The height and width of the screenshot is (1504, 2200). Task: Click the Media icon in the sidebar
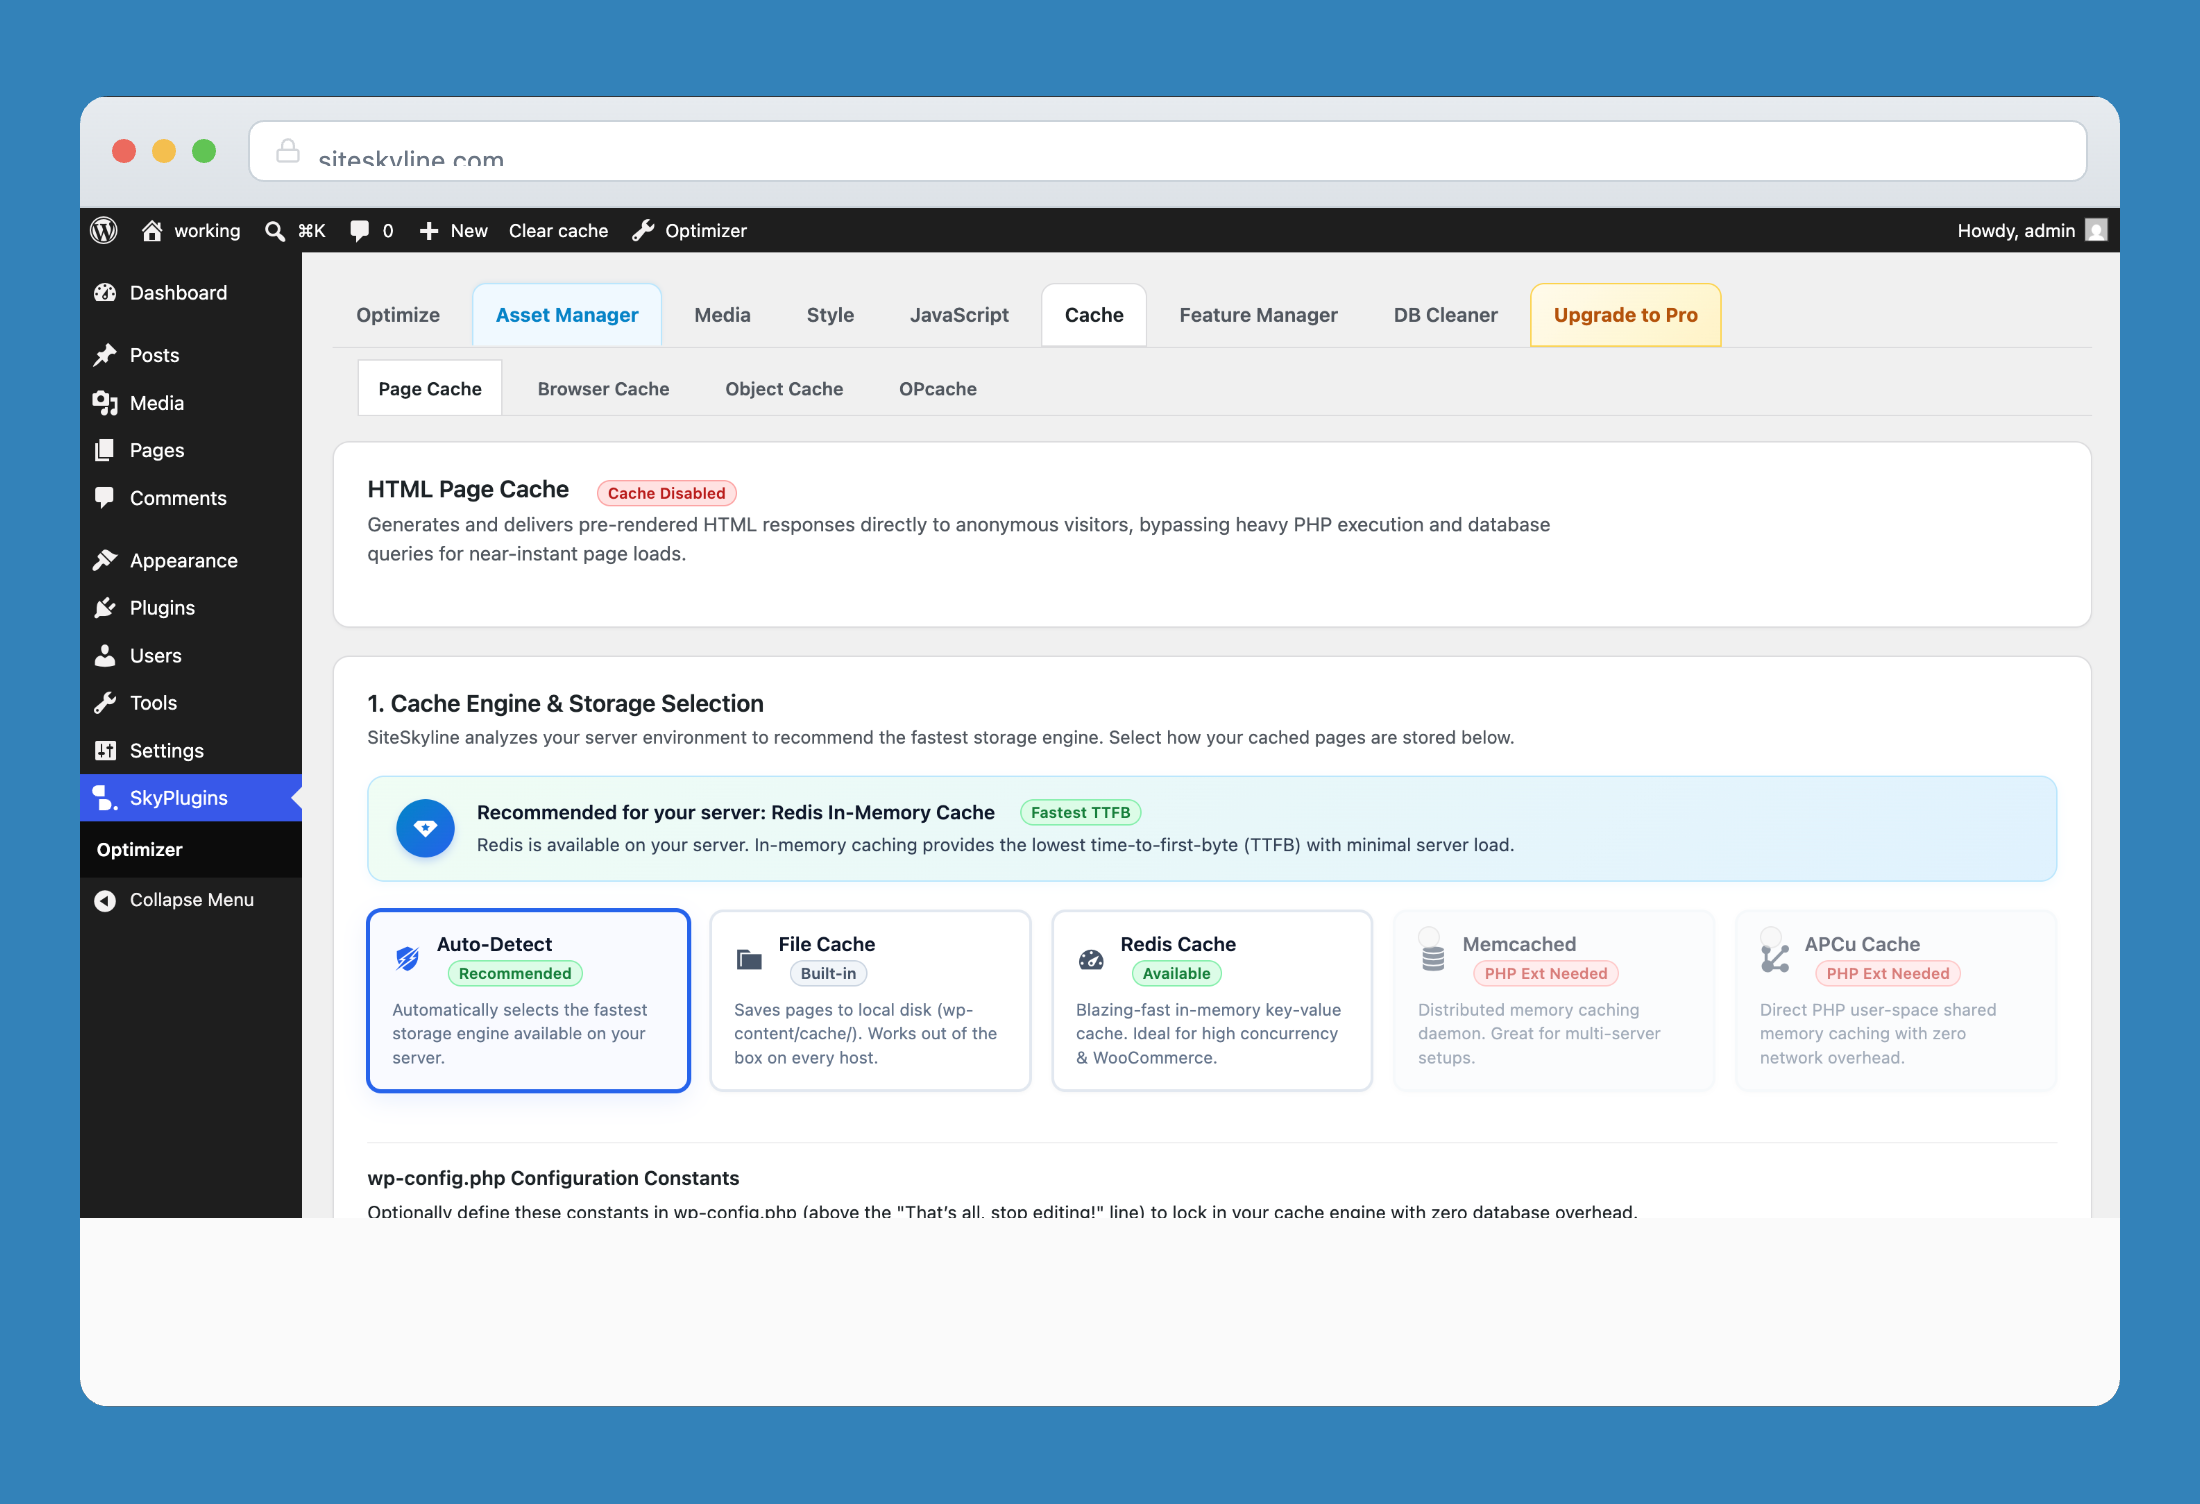point(105,403)
